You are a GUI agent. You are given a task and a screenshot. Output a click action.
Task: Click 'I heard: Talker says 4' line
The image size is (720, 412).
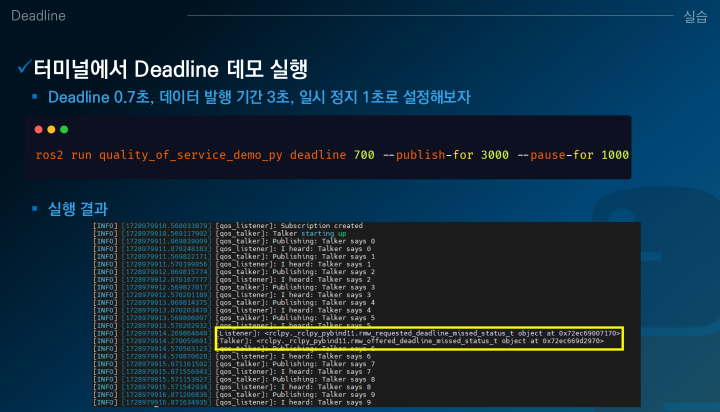click(x=232, y=310)
